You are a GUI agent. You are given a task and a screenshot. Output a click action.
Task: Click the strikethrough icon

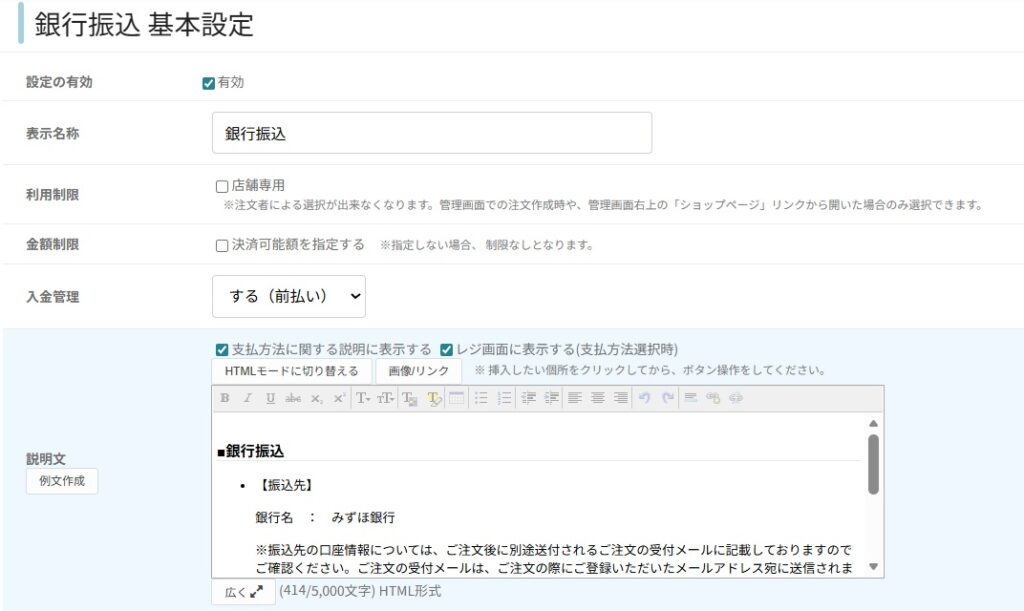293,398
